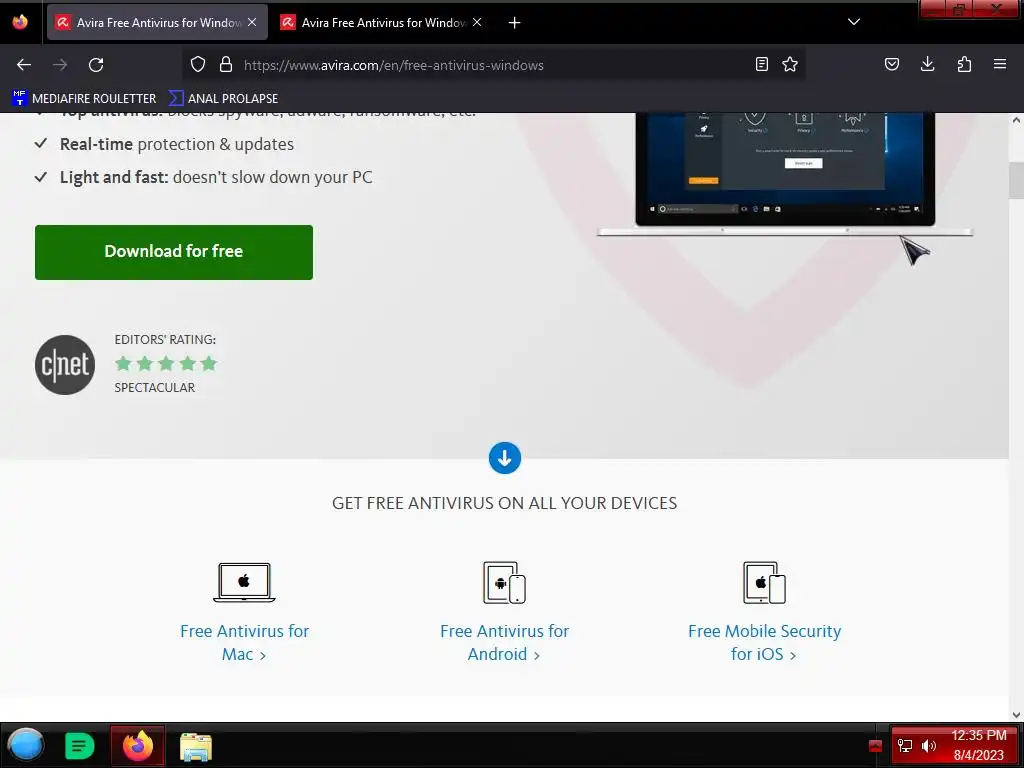Expand the list all tabs dropdown
The height and width of the screenshot is (768, 1024).
[854, 22]
